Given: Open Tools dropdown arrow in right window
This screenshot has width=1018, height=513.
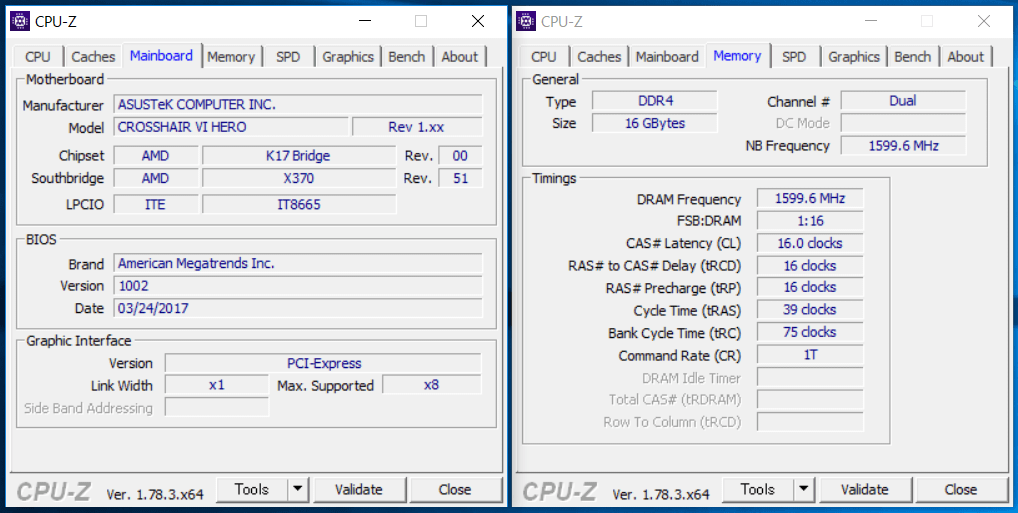Looking at the screenshot, I should click(x=804, y=490).
